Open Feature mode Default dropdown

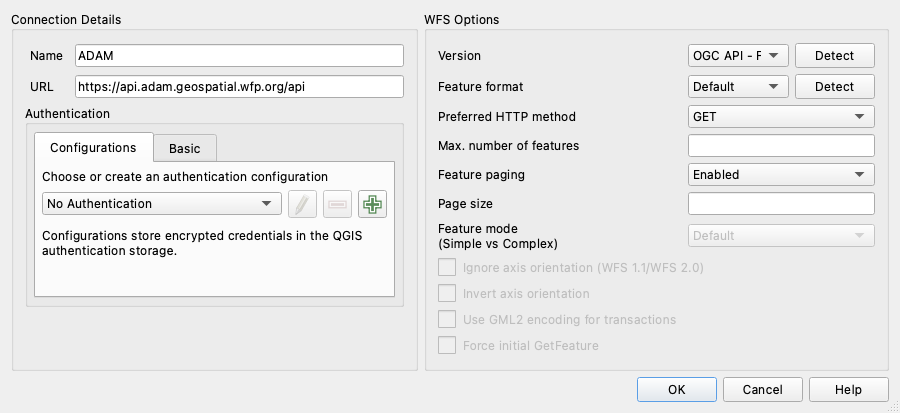(781, 235)
